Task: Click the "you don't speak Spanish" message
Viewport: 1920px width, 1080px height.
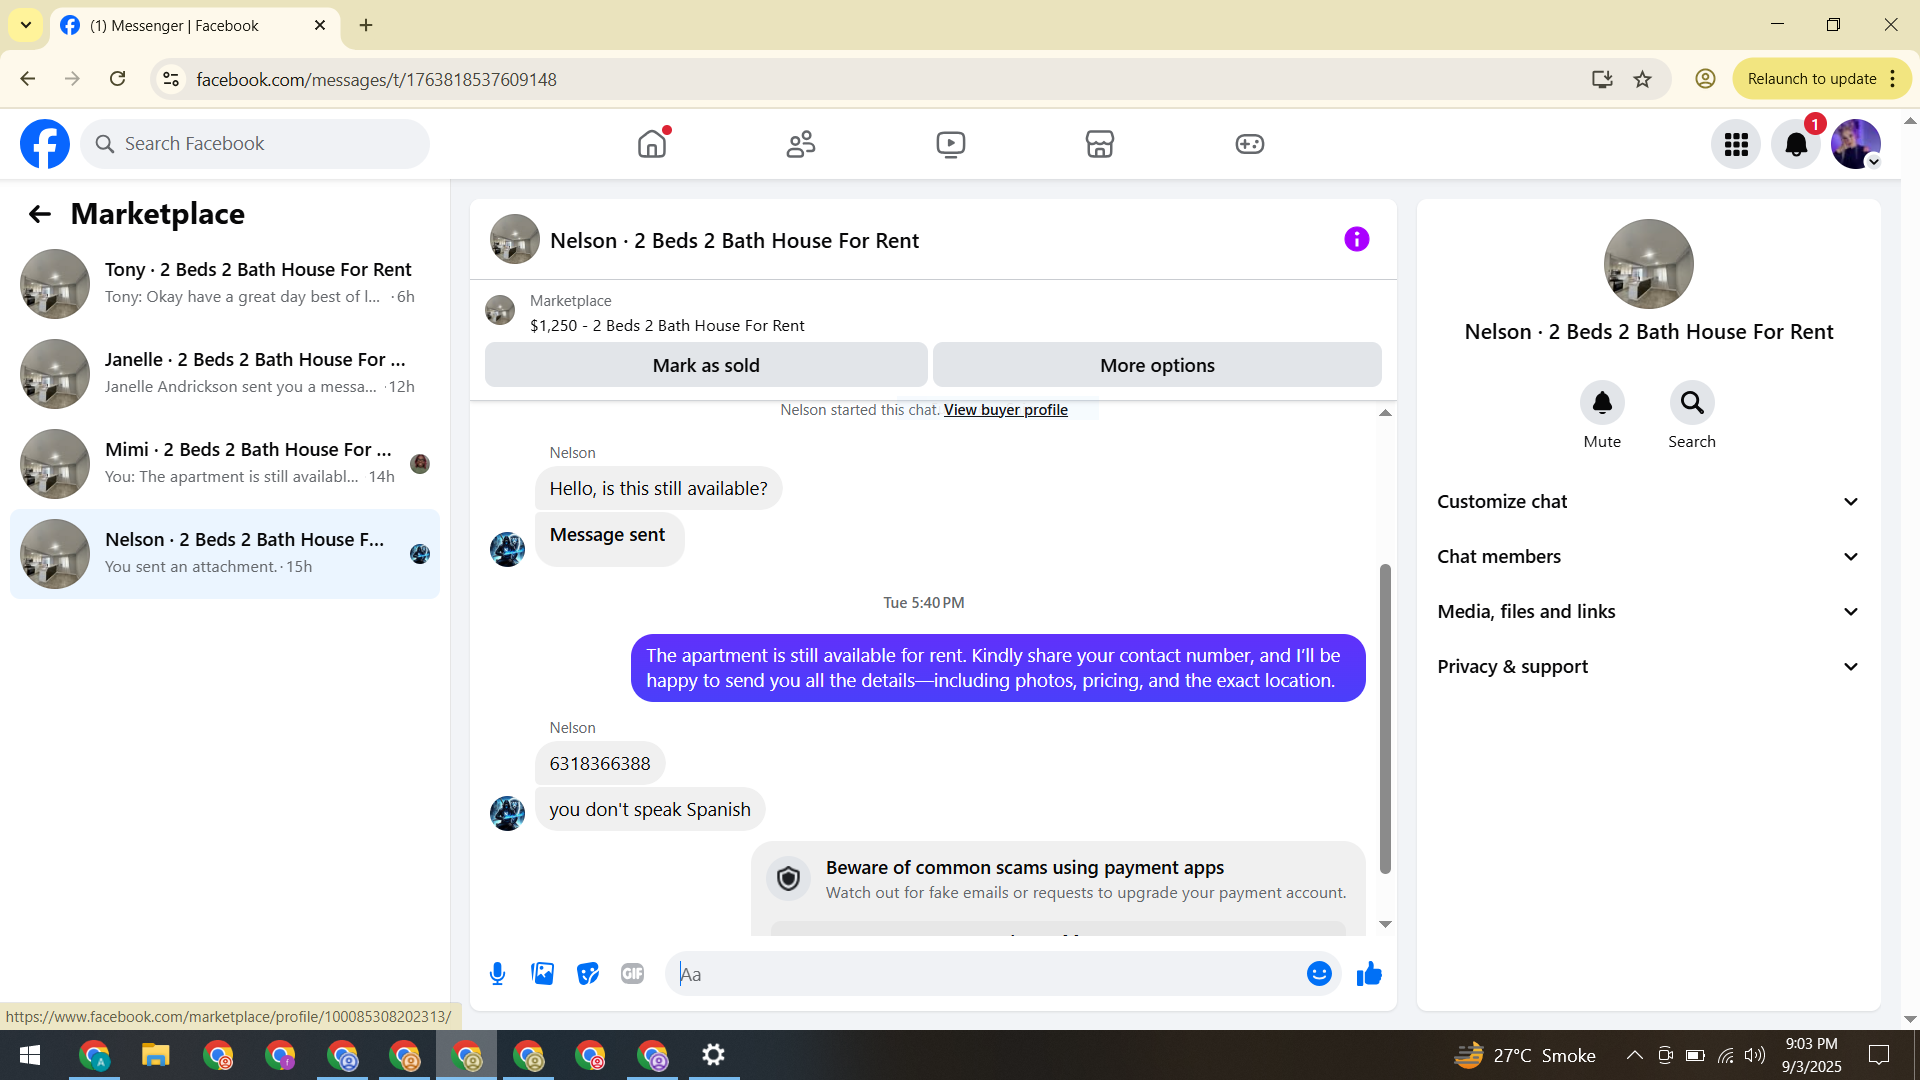Action: tap(650, 810)
